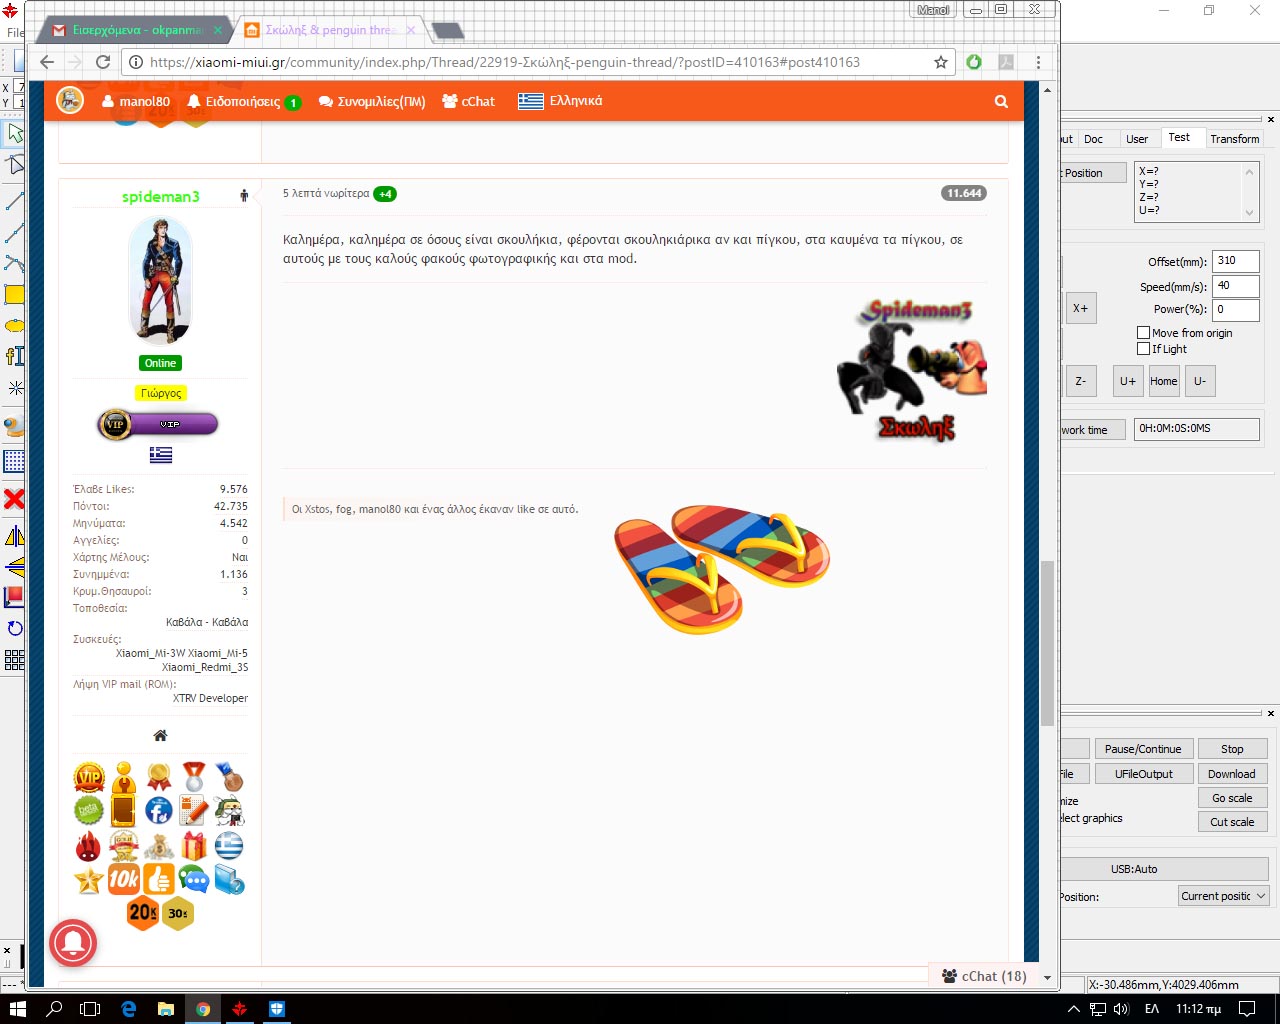Open Chrome menu with three dots icon
The height and width of the screenshot is (1024, 1280).
pos(1038,62)
